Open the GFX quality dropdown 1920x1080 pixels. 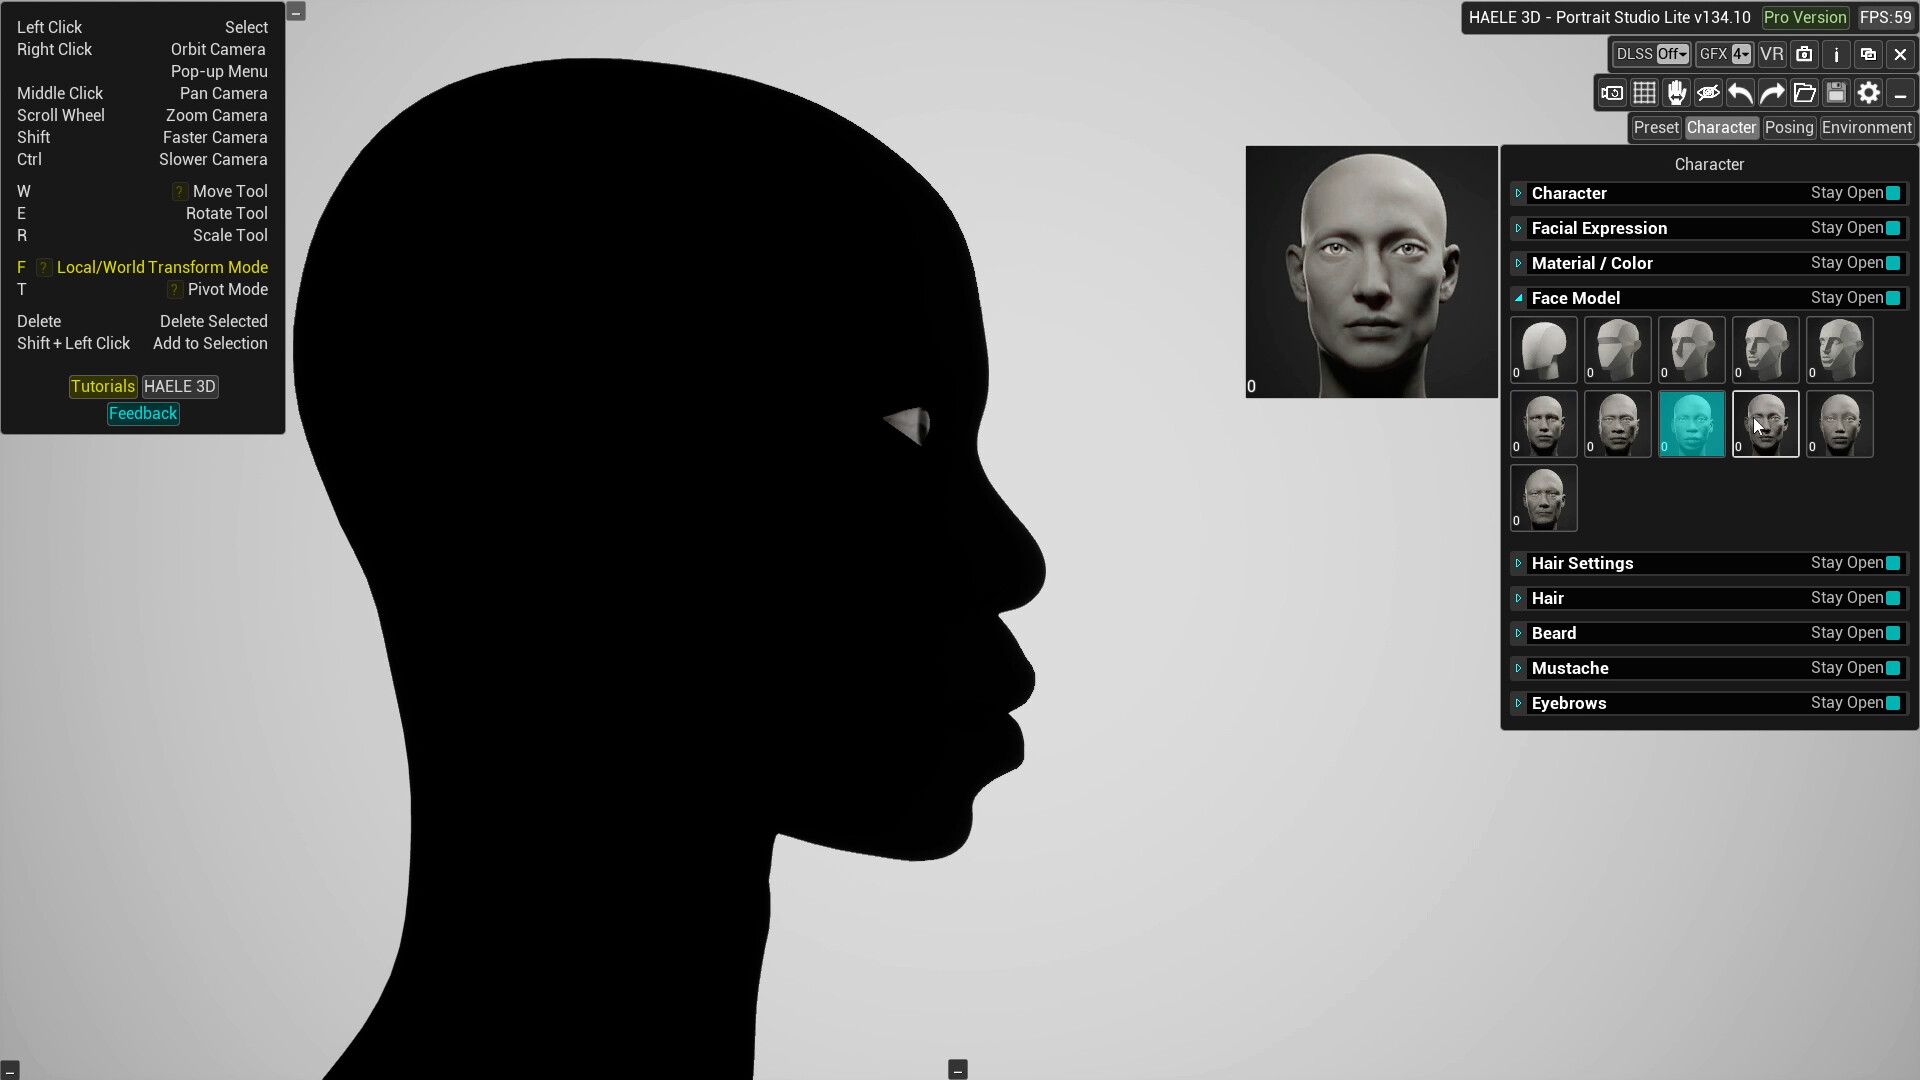1742,54
